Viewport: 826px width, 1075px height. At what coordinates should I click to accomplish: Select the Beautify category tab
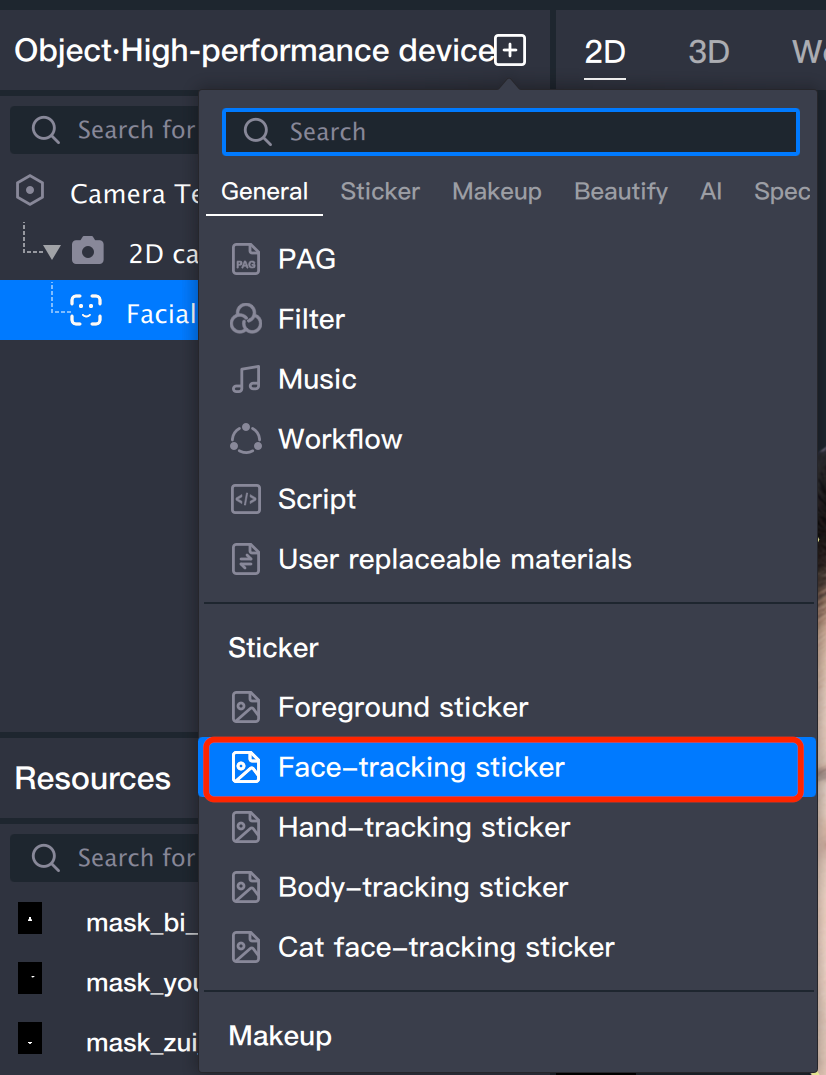[620, 191]
